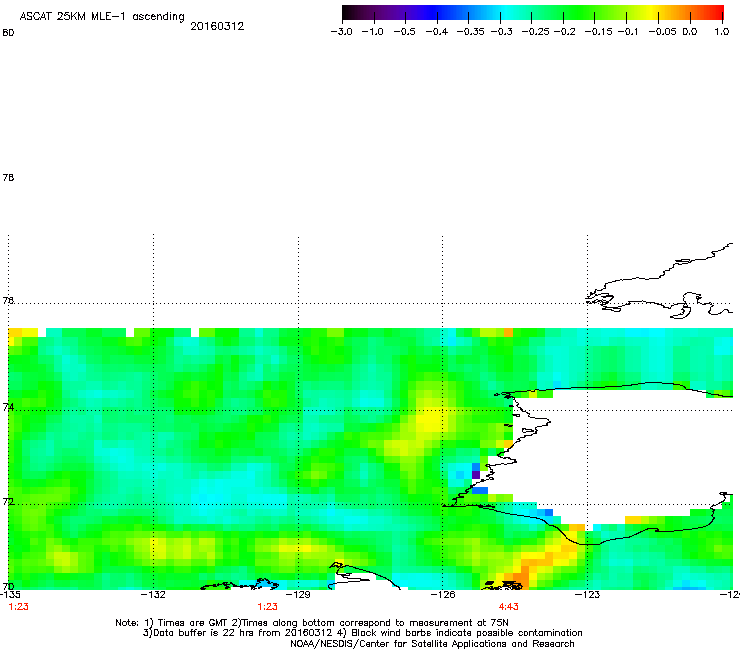Click the NOAA/NESDIS credit line
Screen dimensions: 740x650
(x=432, y=644)
